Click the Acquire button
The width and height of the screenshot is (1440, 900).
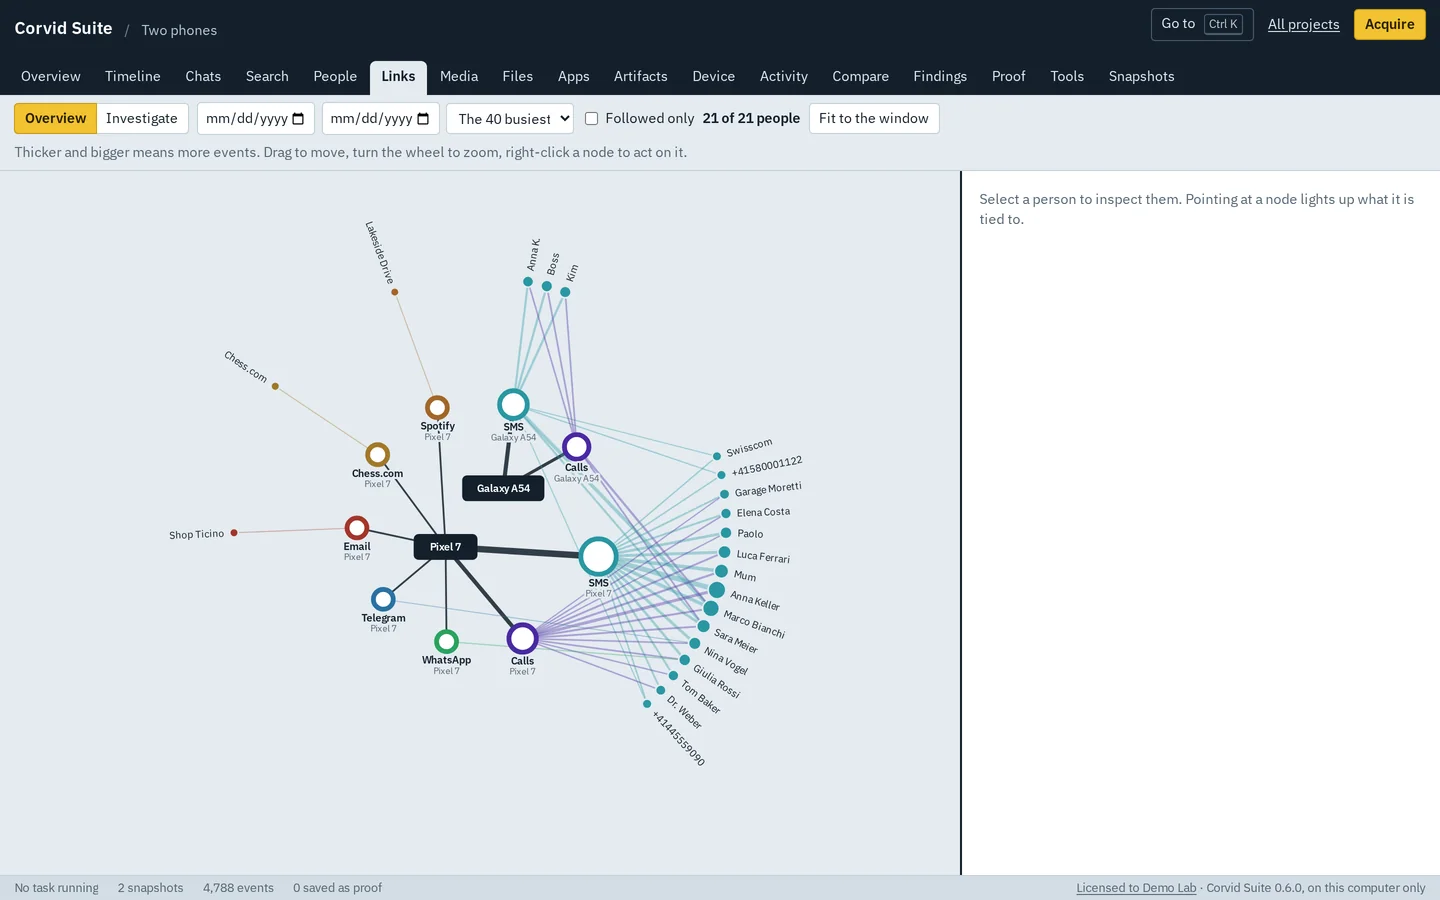point(1390,24)
